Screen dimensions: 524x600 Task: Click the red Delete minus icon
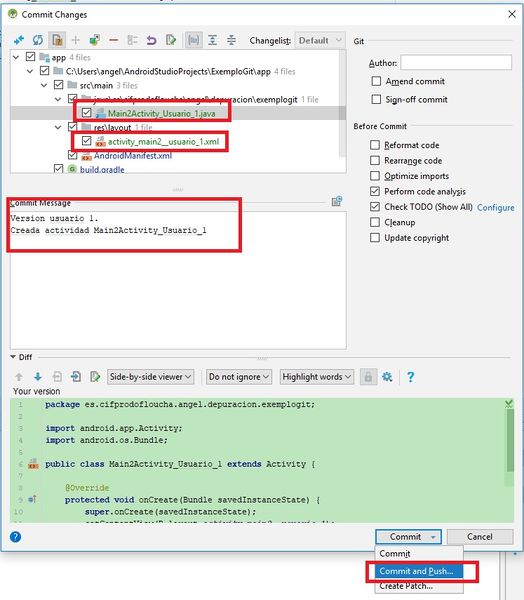point(114,40)
